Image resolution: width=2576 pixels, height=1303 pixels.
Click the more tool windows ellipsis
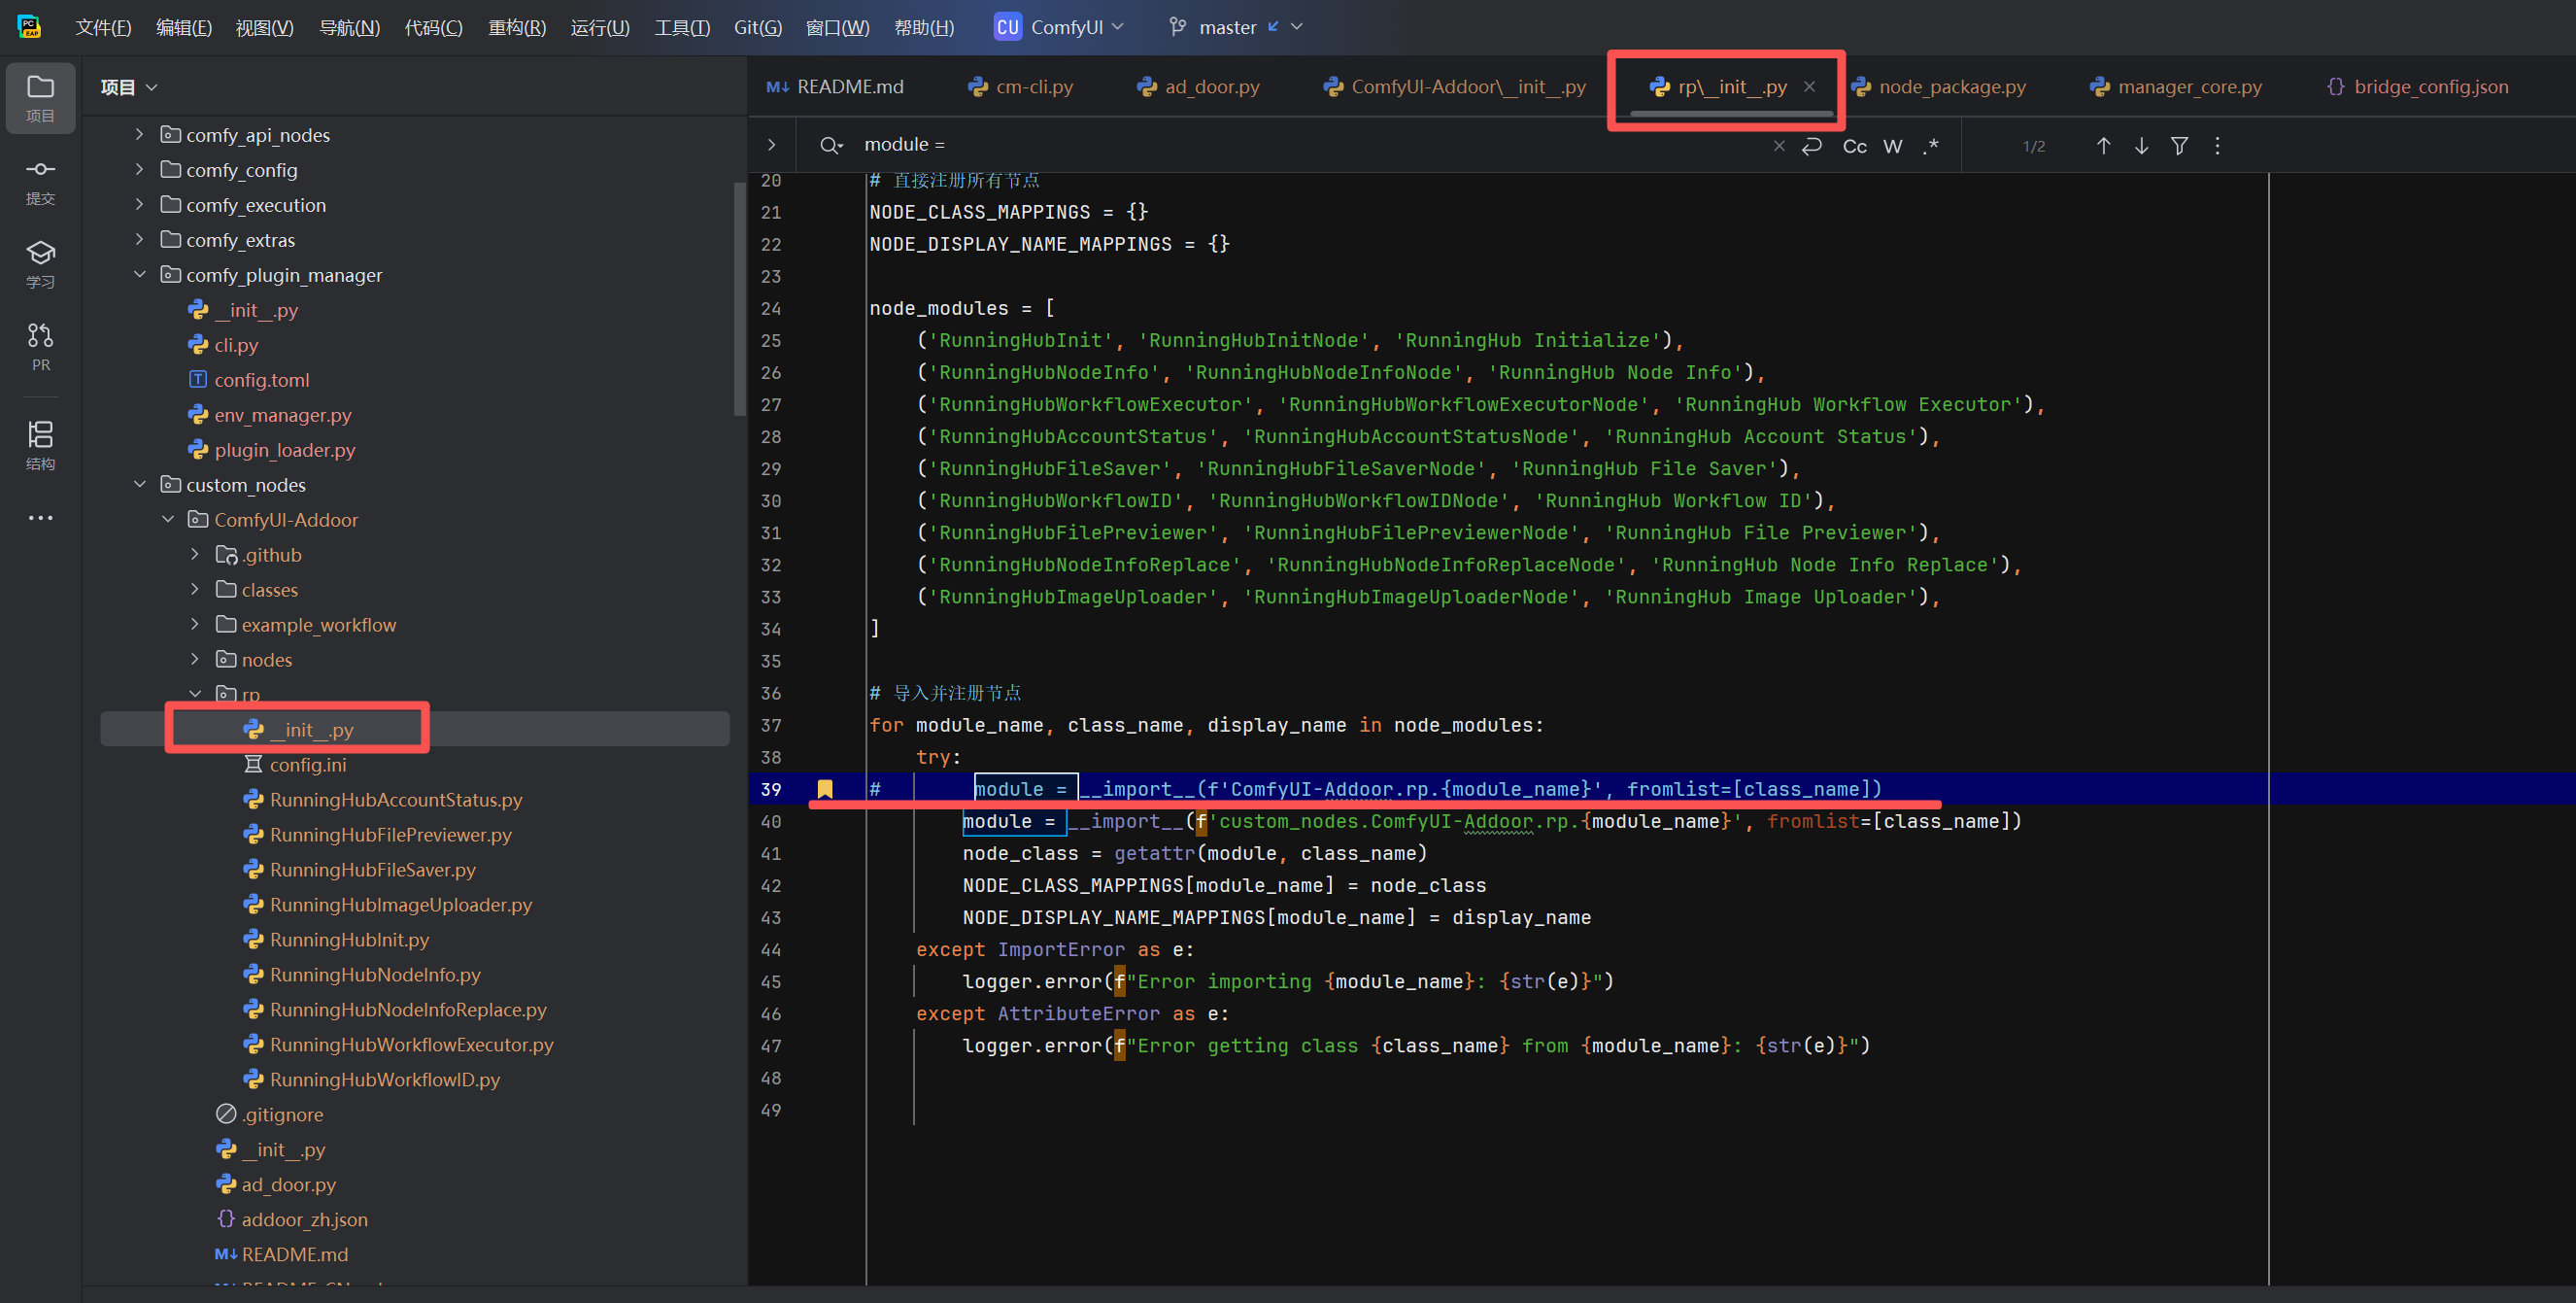(40, 518)
